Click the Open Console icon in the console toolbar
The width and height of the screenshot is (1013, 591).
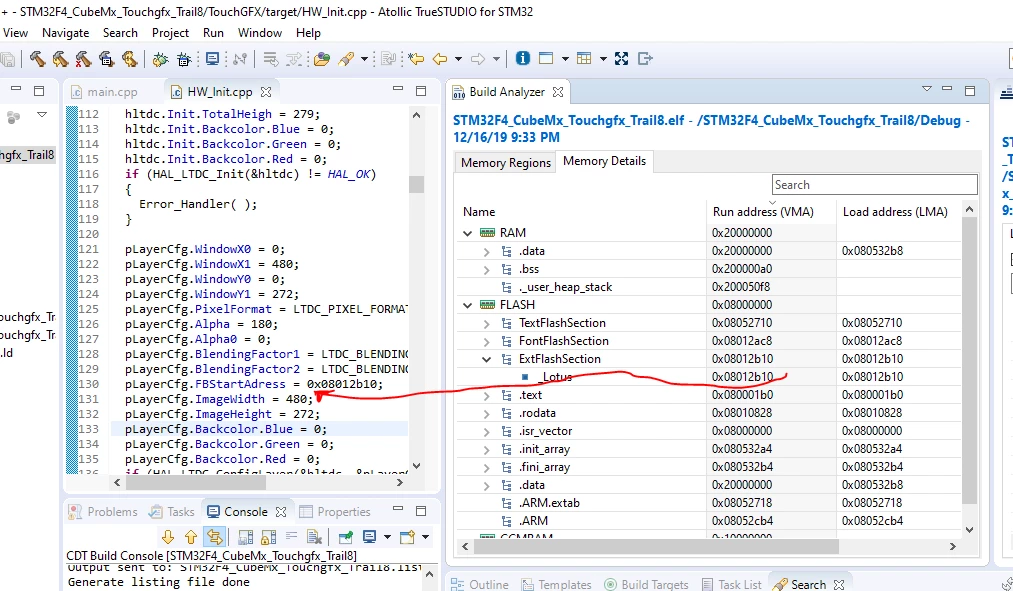click(407, 537)
